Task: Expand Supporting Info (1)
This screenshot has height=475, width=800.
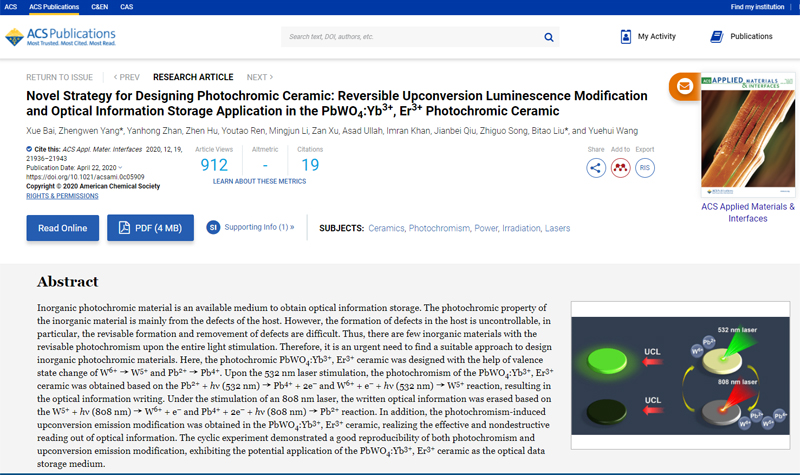Action: pyautogui.click(x=251, y=227)
